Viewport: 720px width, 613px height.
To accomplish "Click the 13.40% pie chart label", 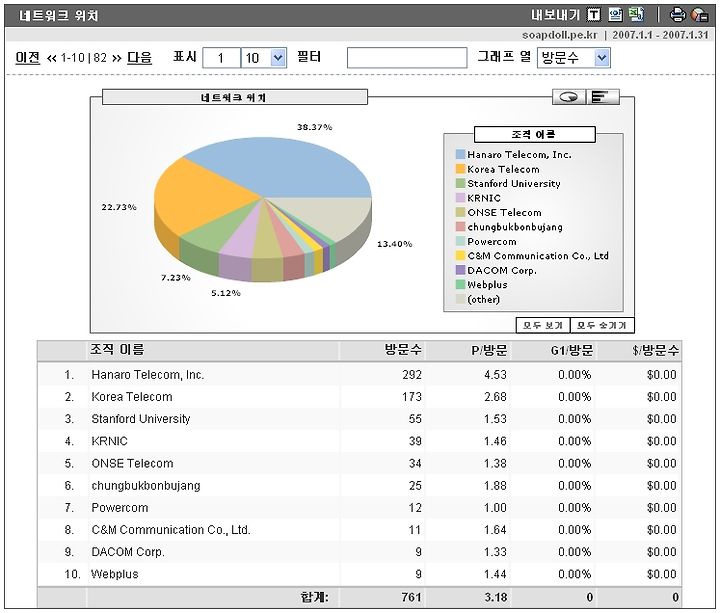I will pos(394,244).
